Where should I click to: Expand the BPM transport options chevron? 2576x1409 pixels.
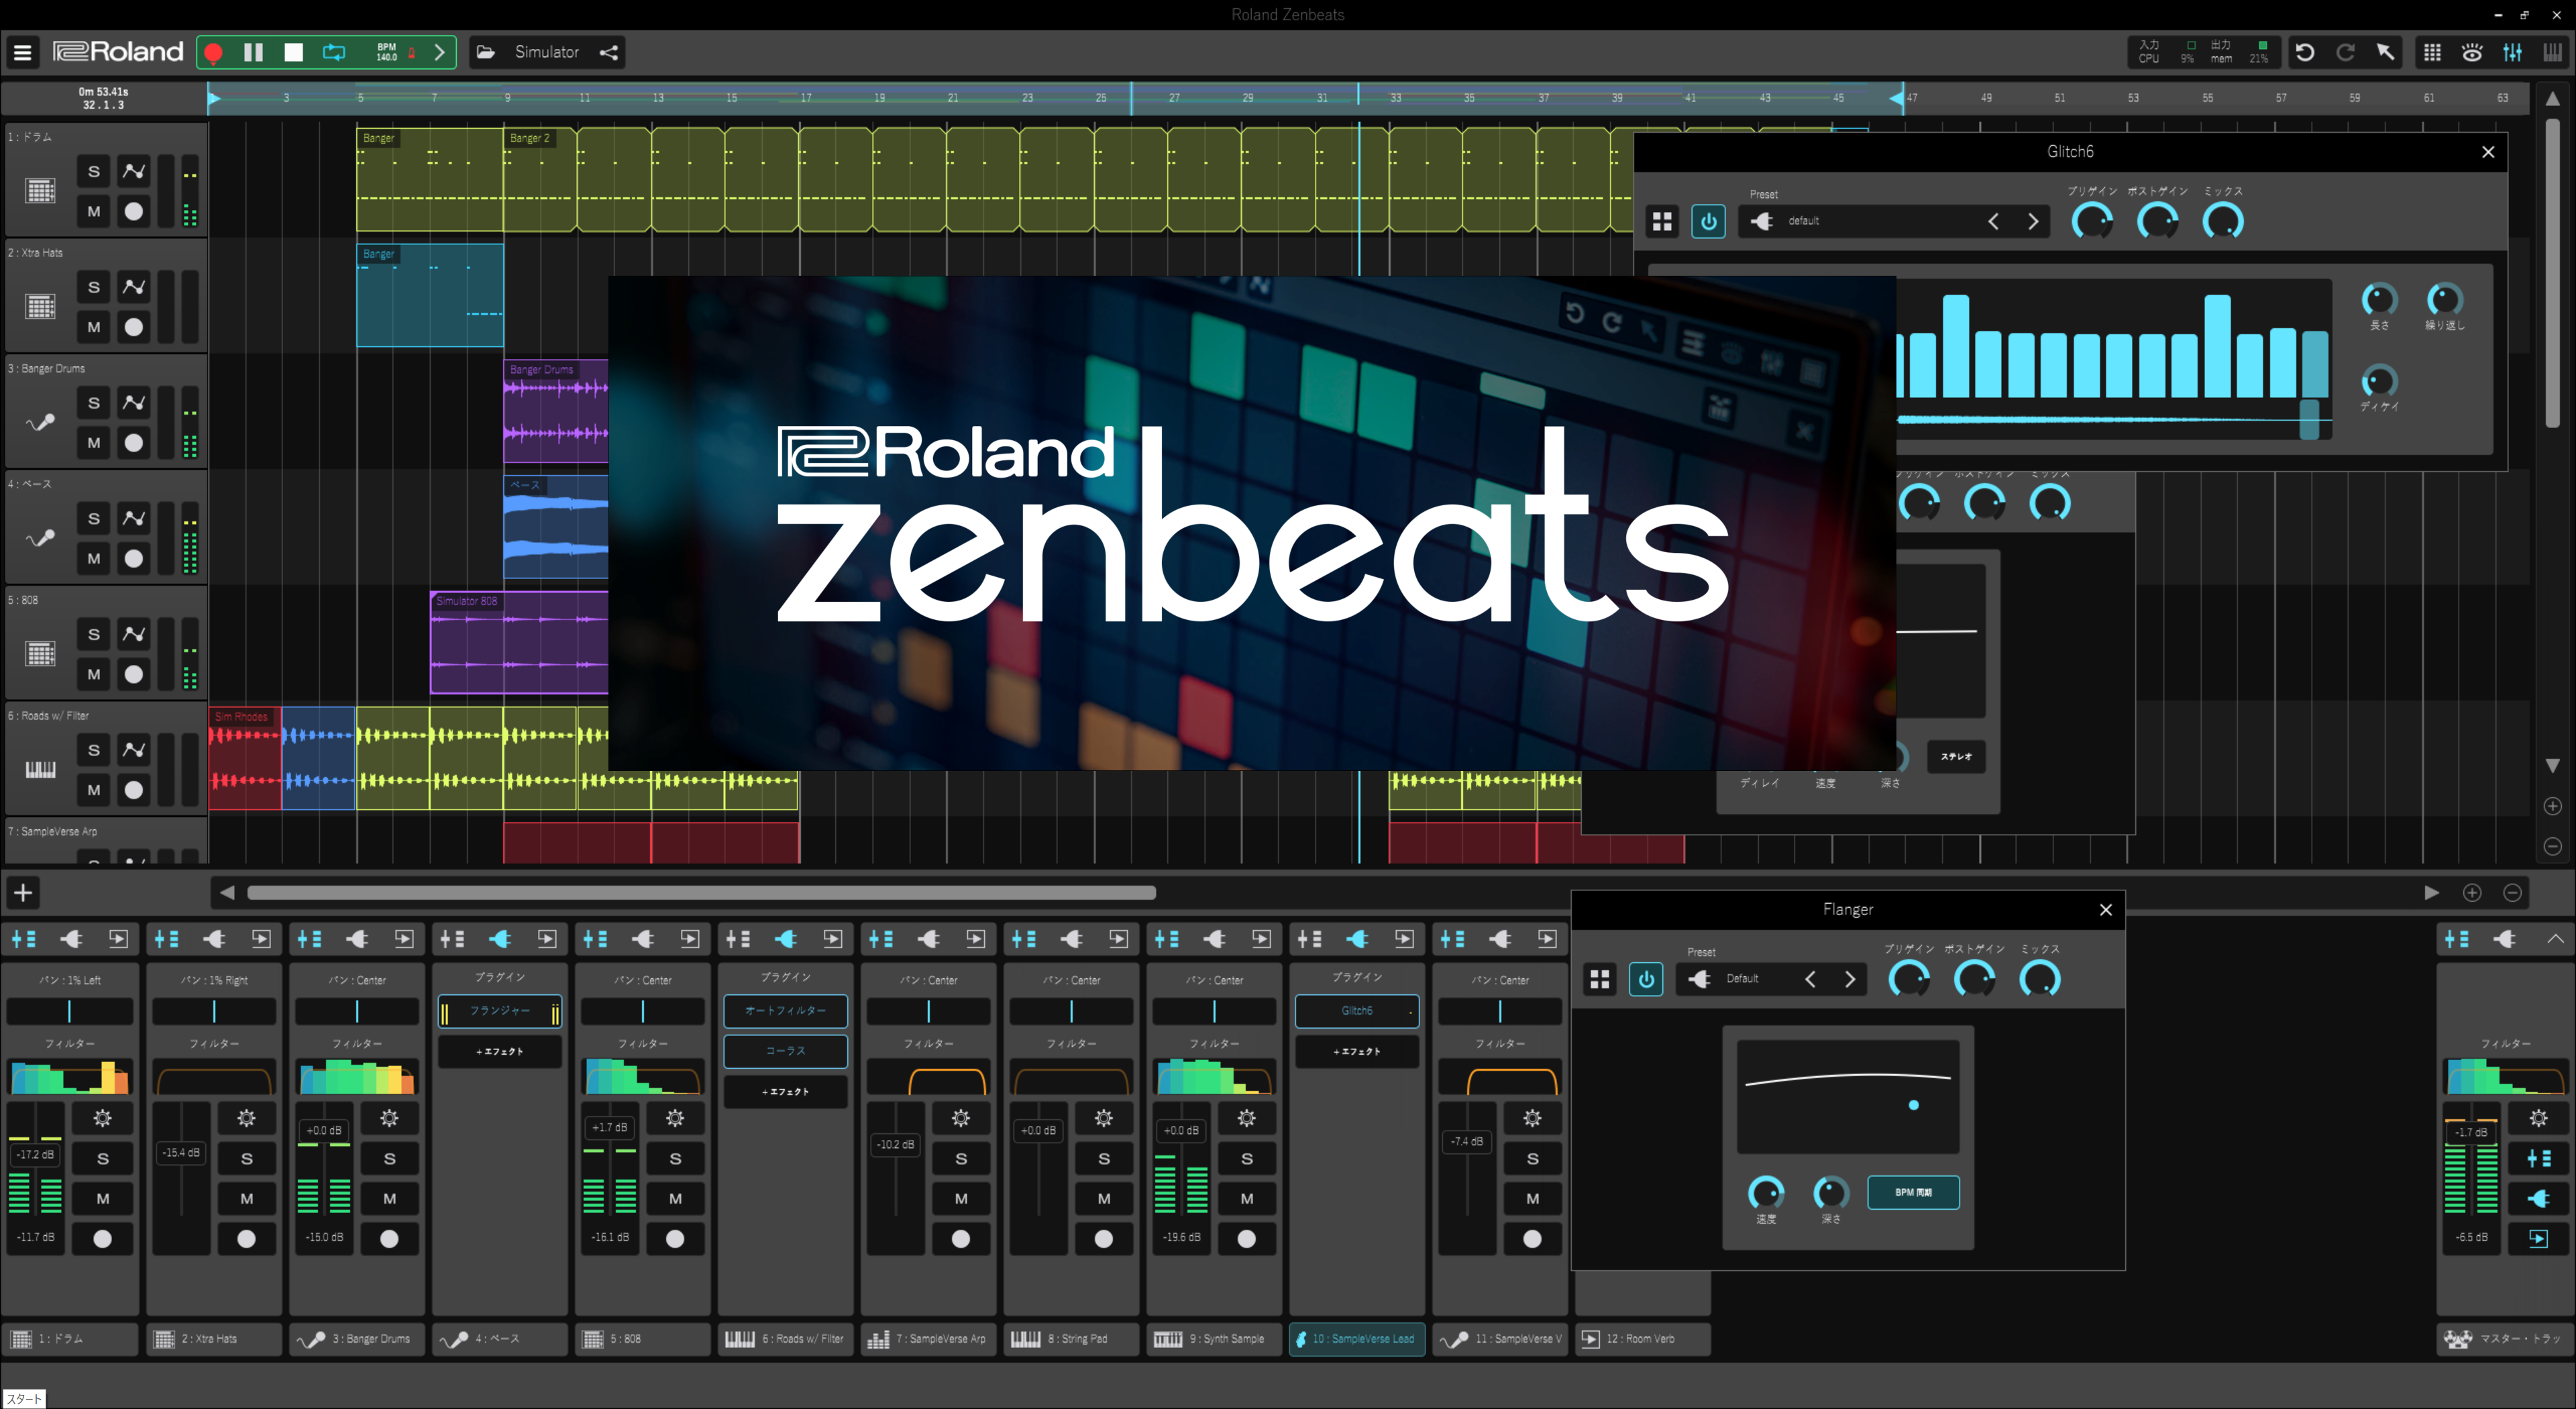click(440, 52)
